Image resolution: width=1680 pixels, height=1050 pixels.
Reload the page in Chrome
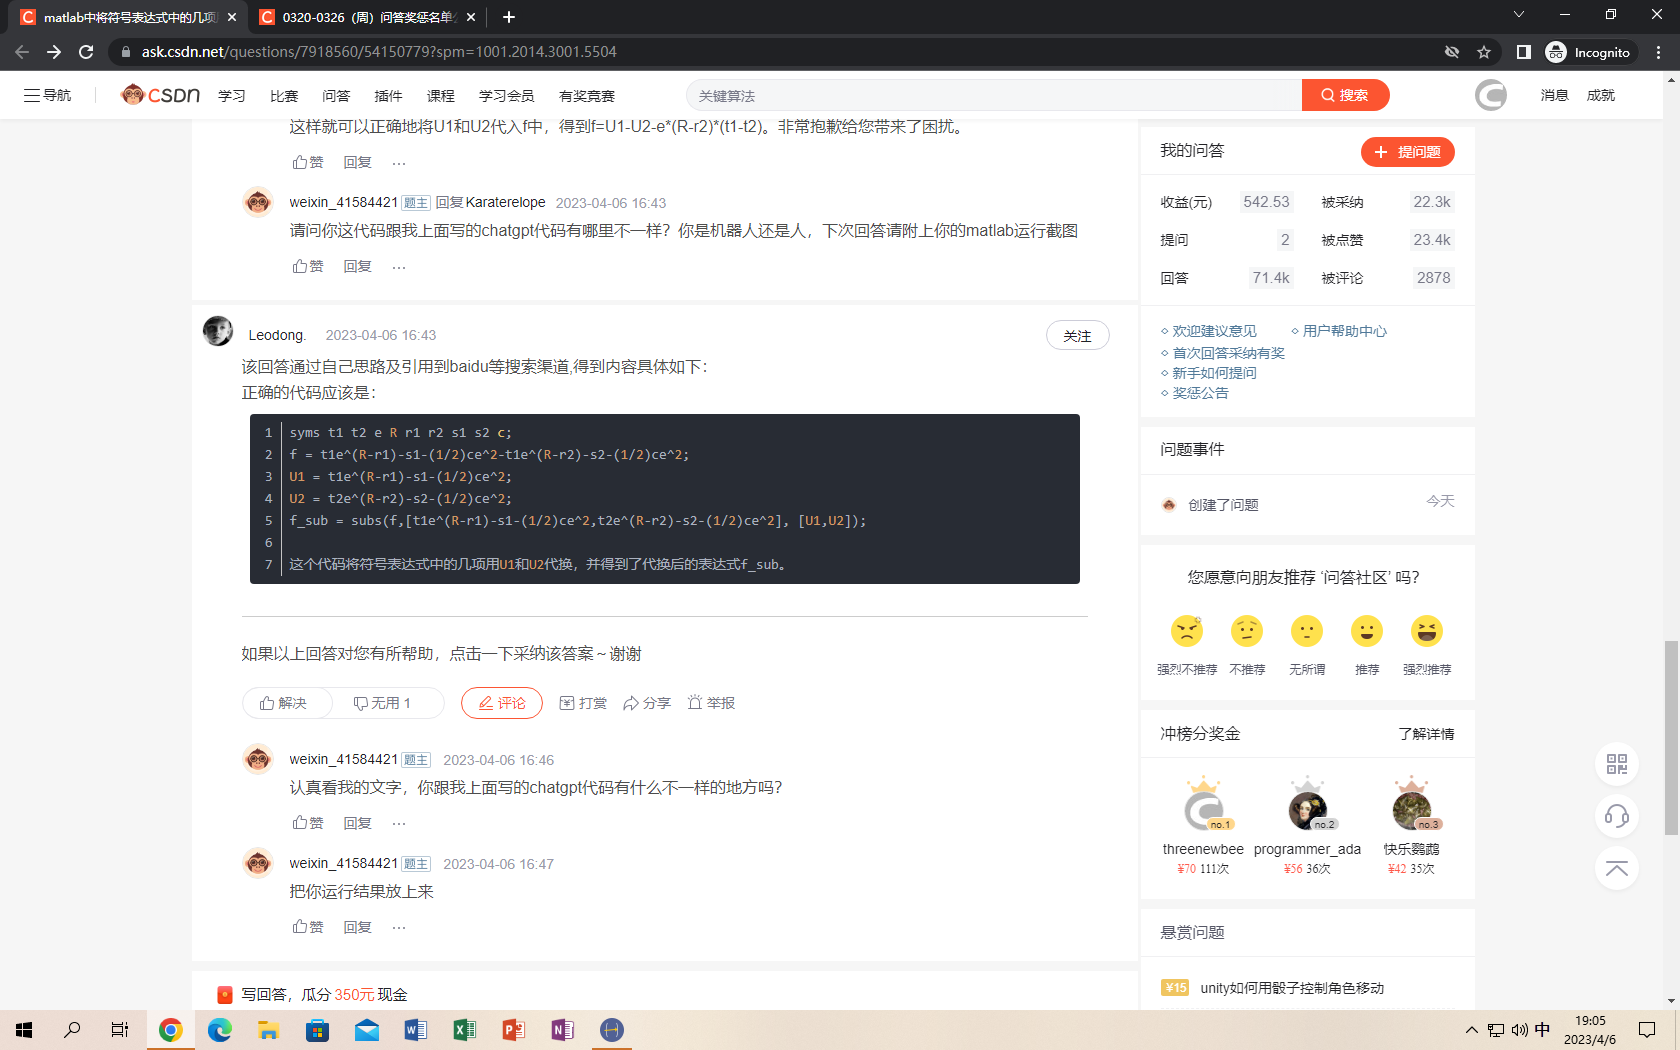pos(86,52)
